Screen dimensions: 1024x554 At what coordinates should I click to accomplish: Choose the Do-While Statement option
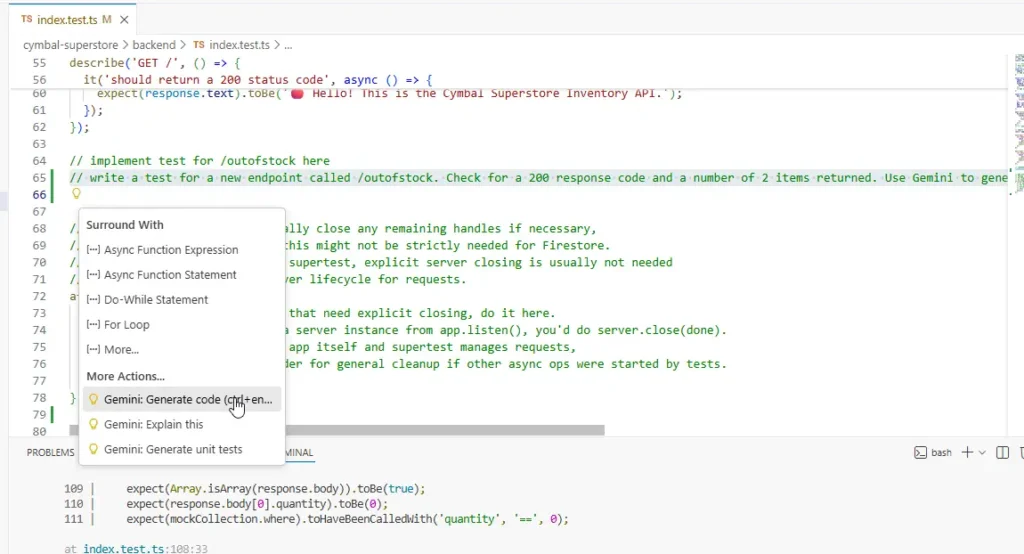[x=156, y=300]
